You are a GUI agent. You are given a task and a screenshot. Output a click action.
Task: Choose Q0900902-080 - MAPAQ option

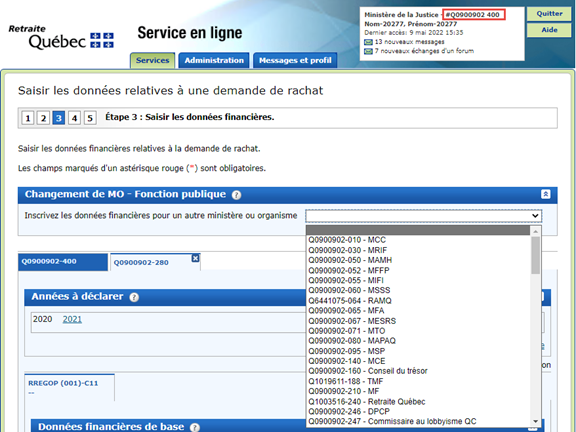click(x=418, y=341)
